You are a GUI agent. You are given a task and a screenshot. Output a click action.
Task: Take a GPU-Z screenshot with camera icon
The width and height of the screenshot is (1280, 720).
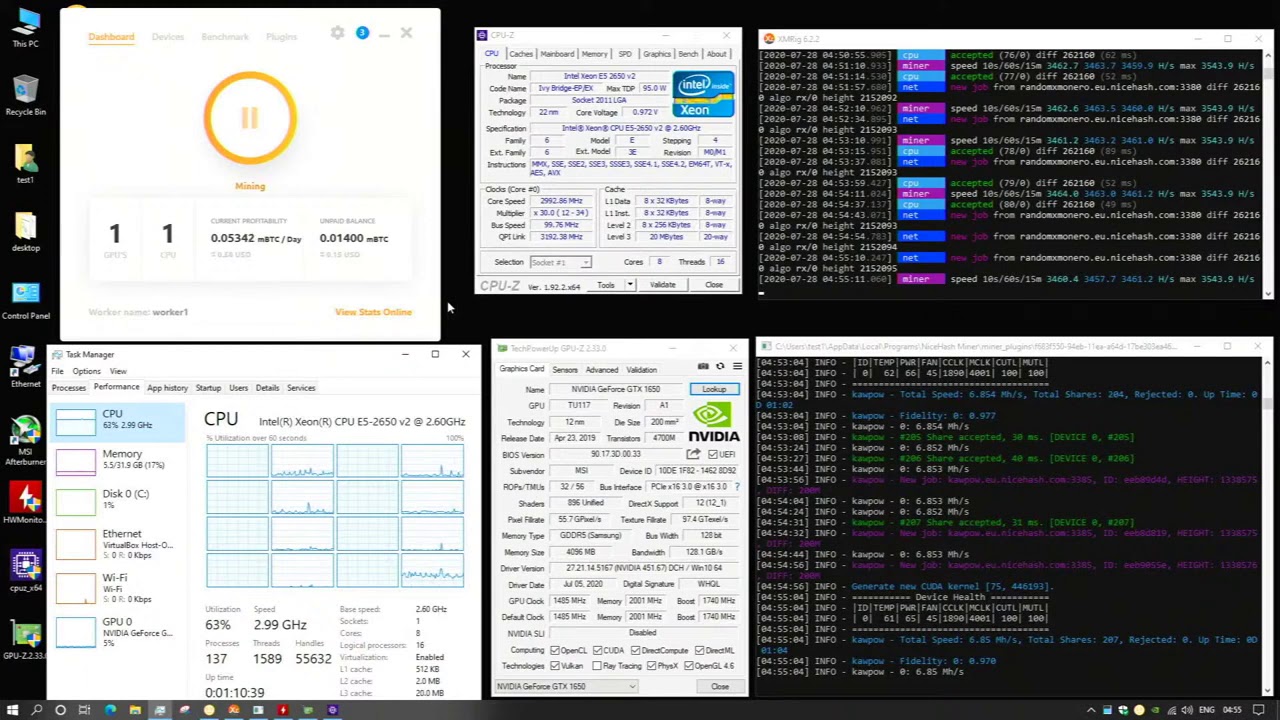[703, 367]
